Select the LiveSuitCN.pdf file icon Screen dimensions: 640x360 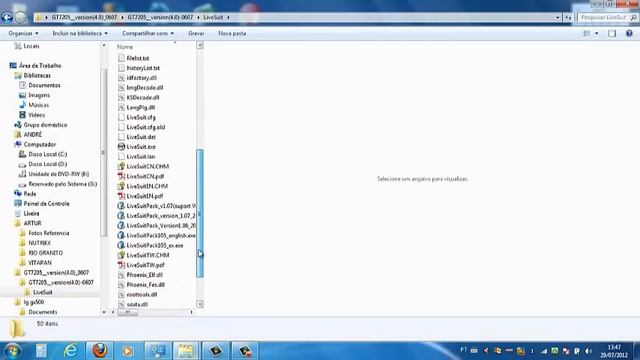121,176
